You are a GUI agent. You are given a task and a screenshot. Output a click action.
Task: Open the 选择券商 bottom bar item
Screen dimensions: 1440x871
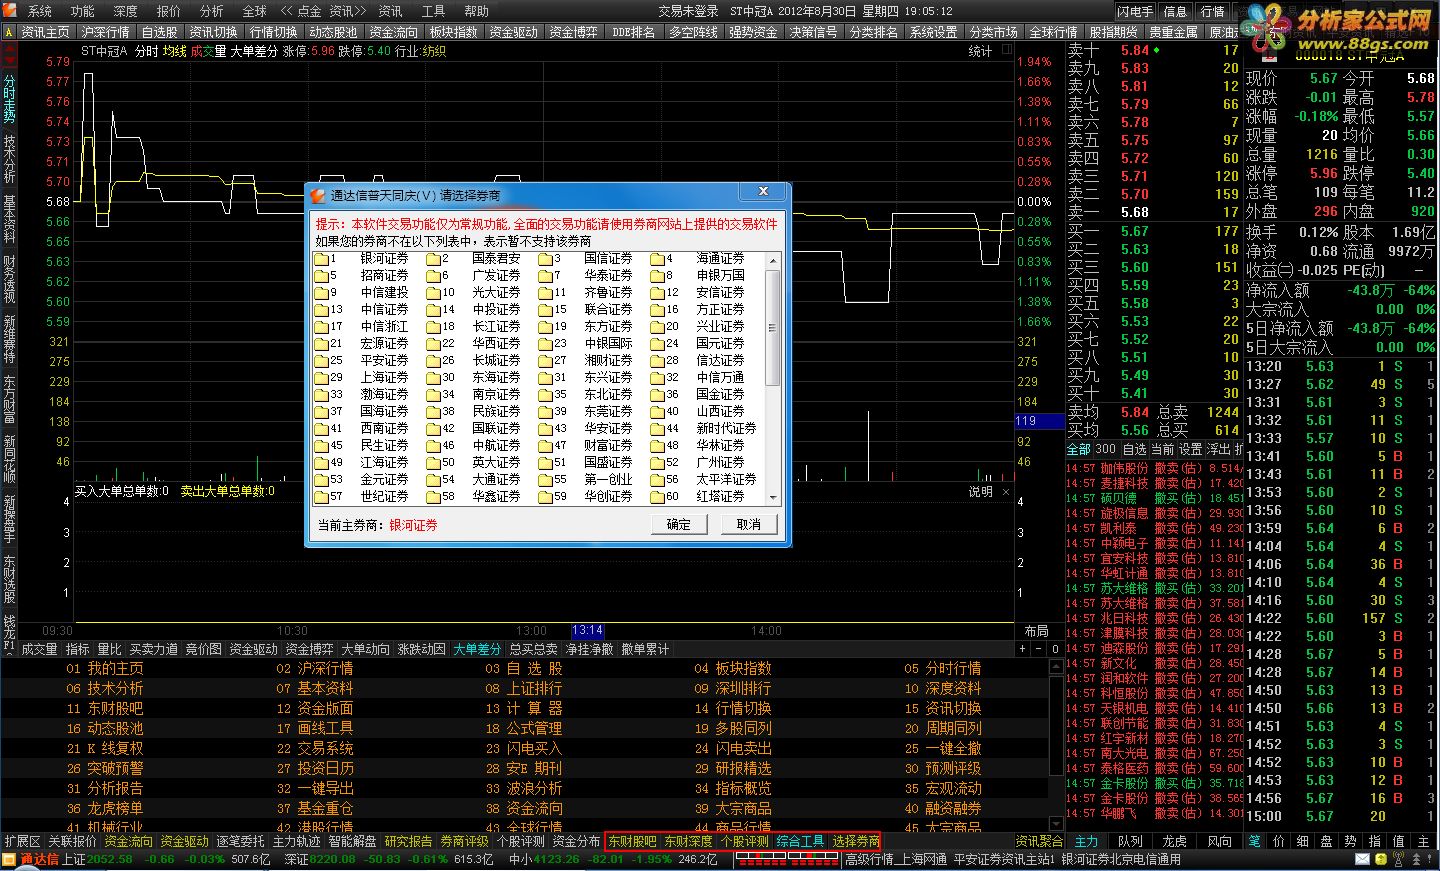pos(855,841)
